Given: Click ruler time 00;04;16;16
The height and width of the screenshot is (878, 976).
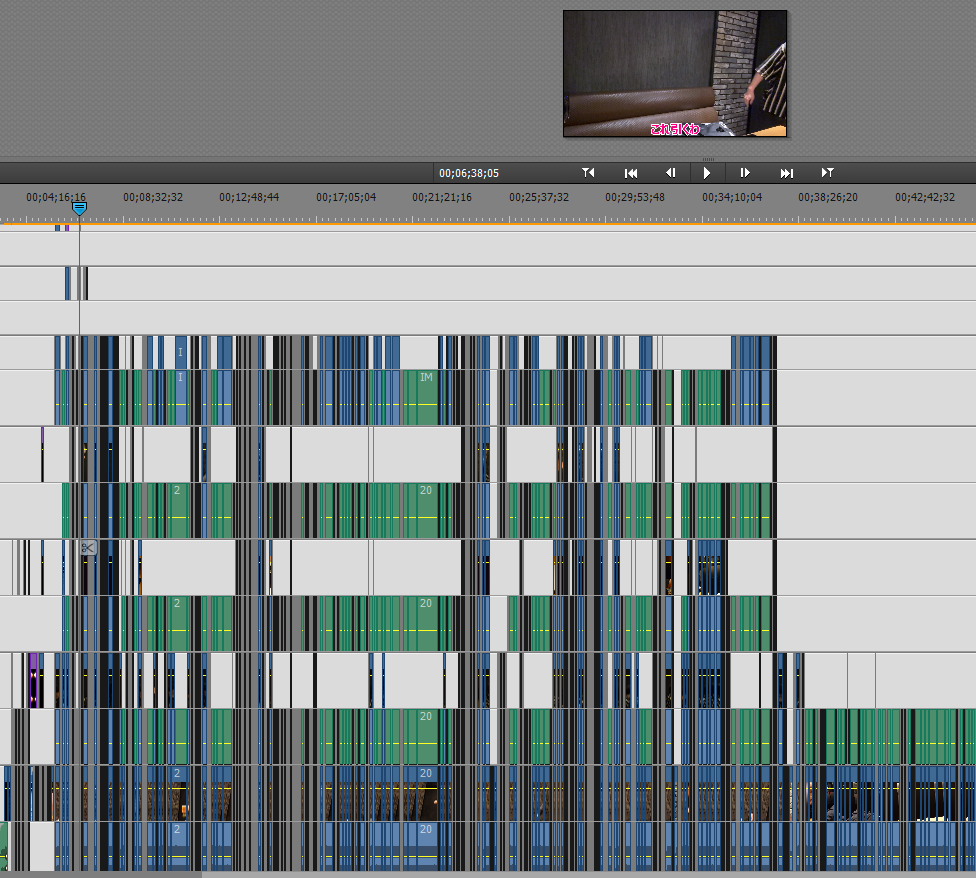Looking at the screenshot, I should 56,197.
